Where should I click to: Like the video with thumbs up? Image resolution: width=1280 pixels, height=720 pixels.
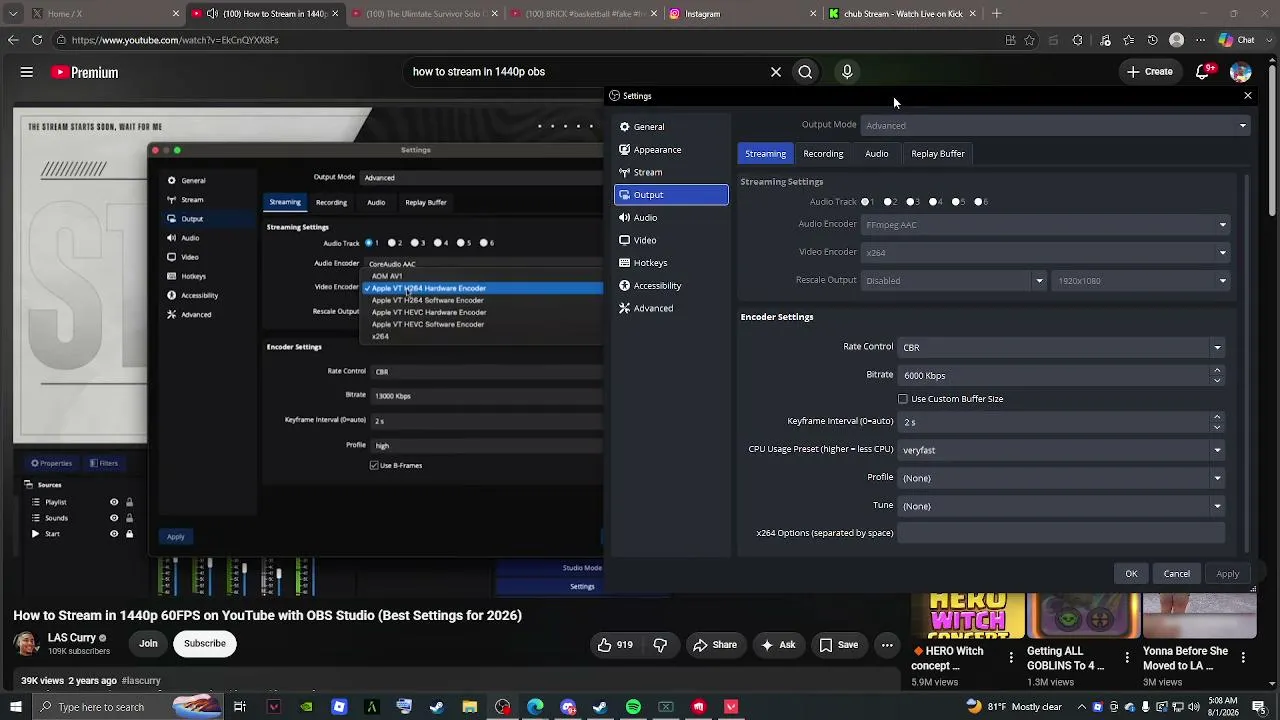[x=615, y=645]
